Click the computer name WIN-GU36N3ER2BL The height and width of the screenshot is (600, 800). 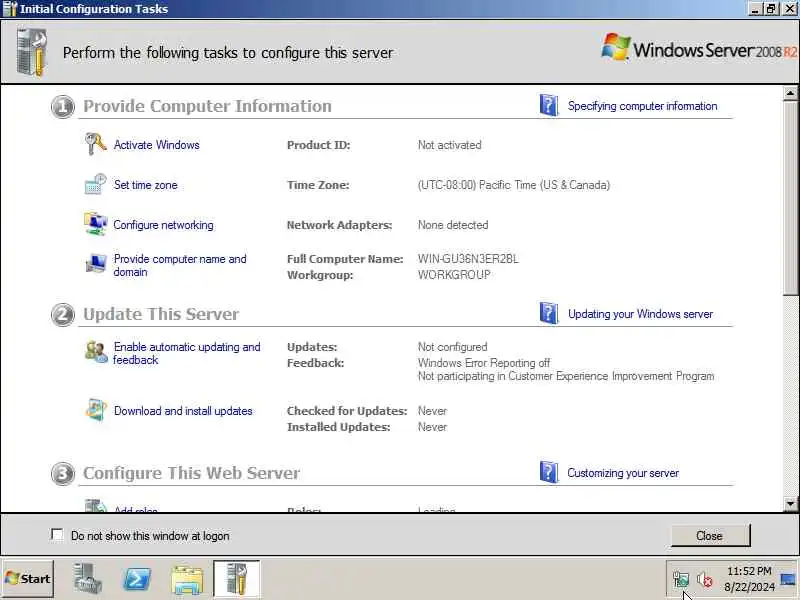point(468,259)
